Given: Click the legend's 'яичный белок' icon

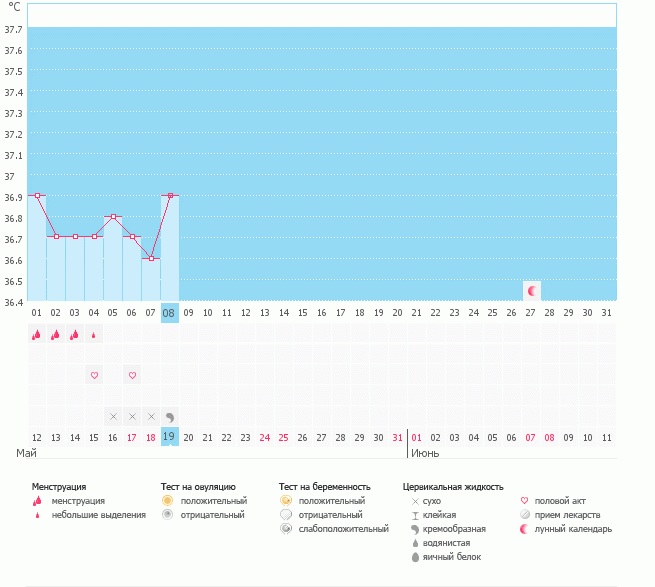Looking at the screenshot, I should click(415, 557).
